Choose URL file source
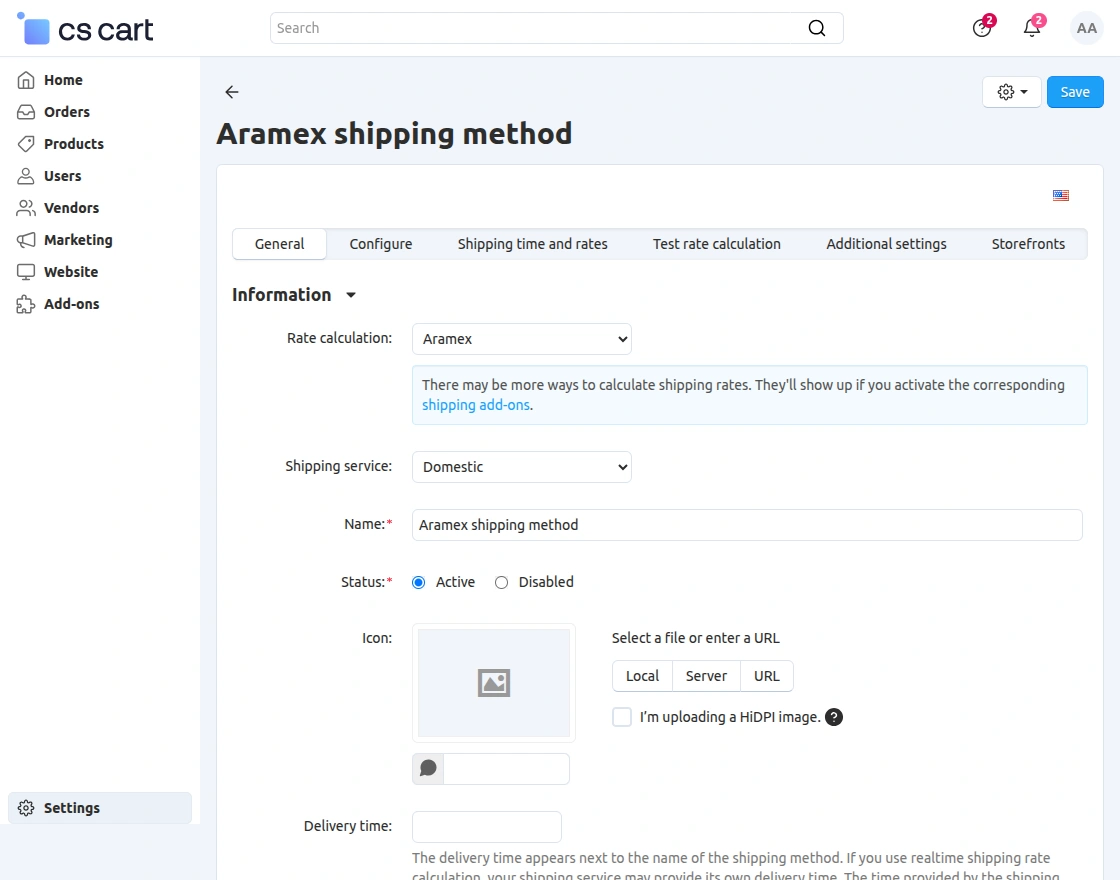 (x=766, y=676)
